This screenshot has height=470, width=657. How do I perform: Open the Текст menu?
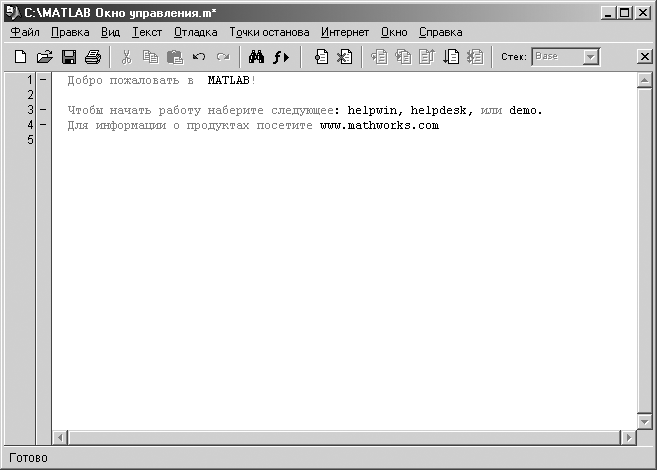pyautogui.click(x=147, y=32)
